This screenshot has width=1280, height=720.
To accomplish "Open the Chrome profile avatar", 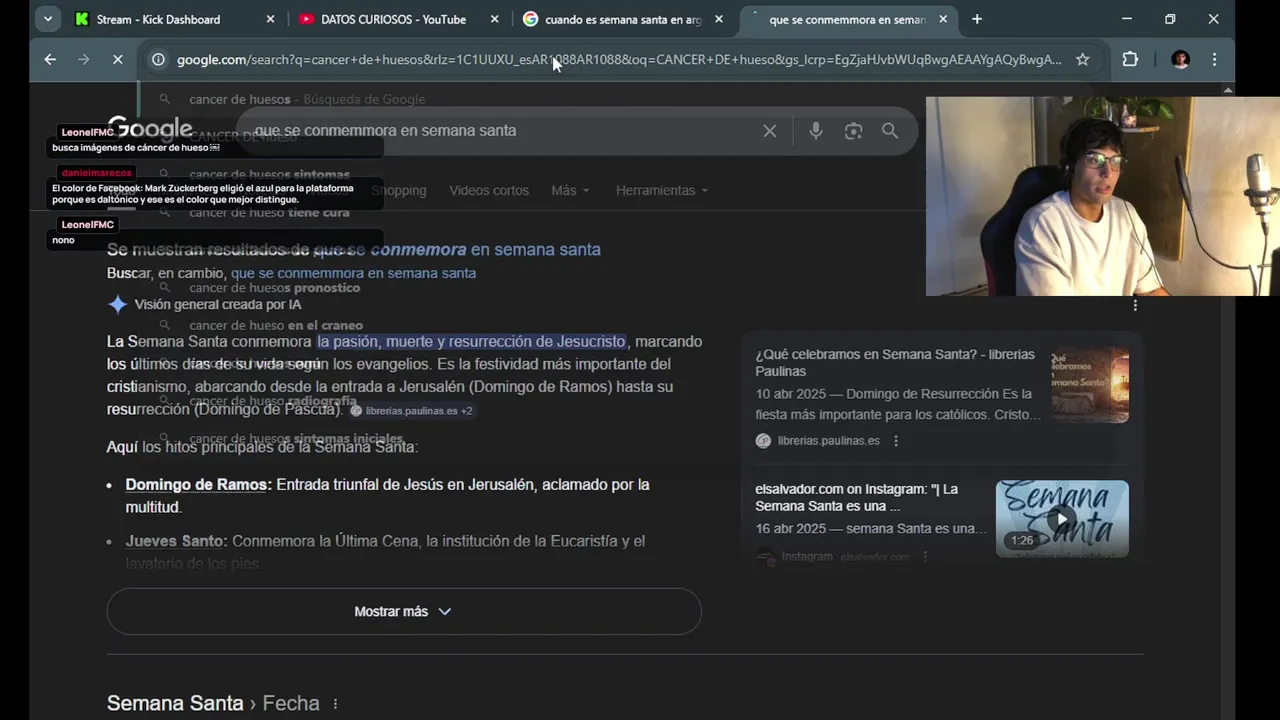I will 1180,60.
